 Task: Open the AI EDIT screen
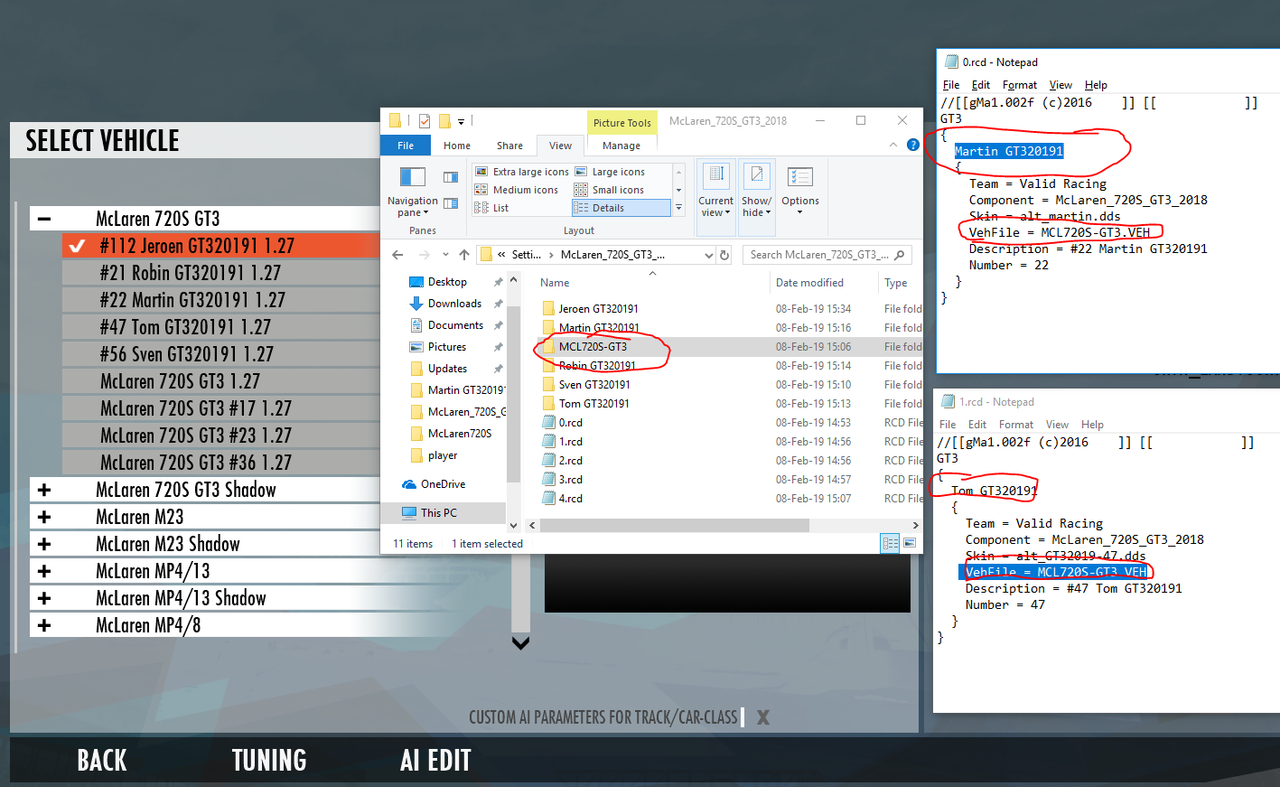435,760
